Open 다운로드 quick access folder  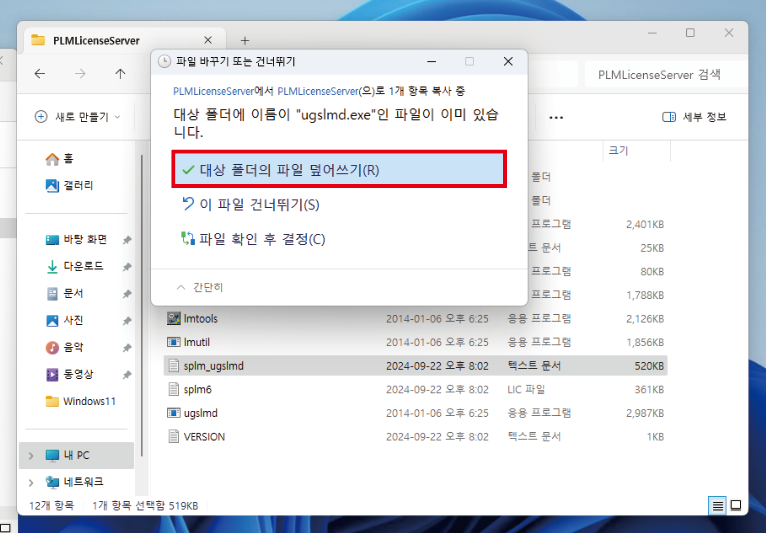[x=74, y=266]
